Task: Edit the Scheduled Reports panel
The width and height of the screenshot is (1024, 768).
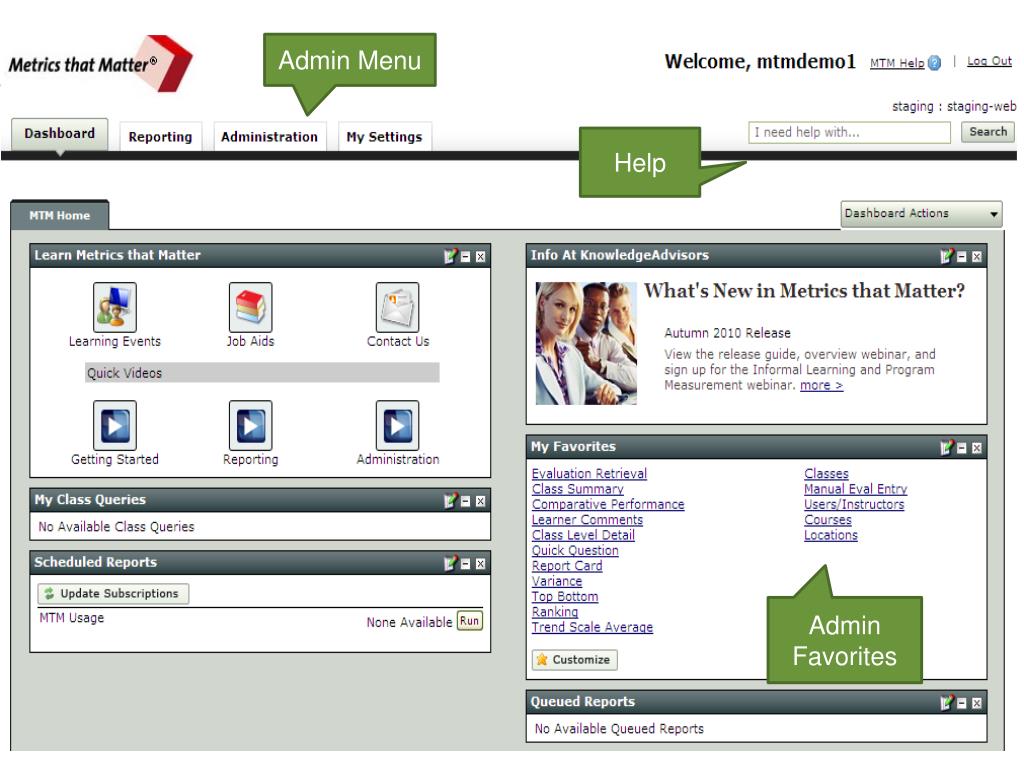Action: pyautogui.click(x=451, y=563)
